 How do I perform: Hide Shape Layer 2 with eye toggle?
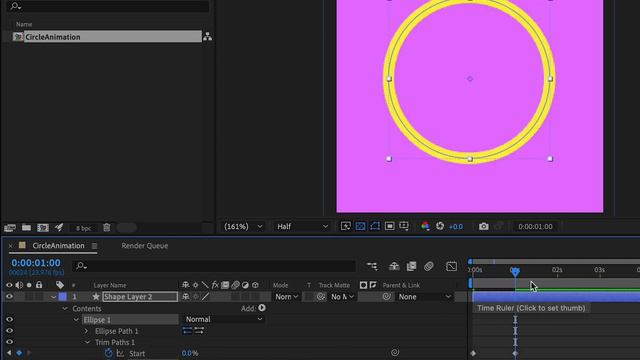pos(9,297)
